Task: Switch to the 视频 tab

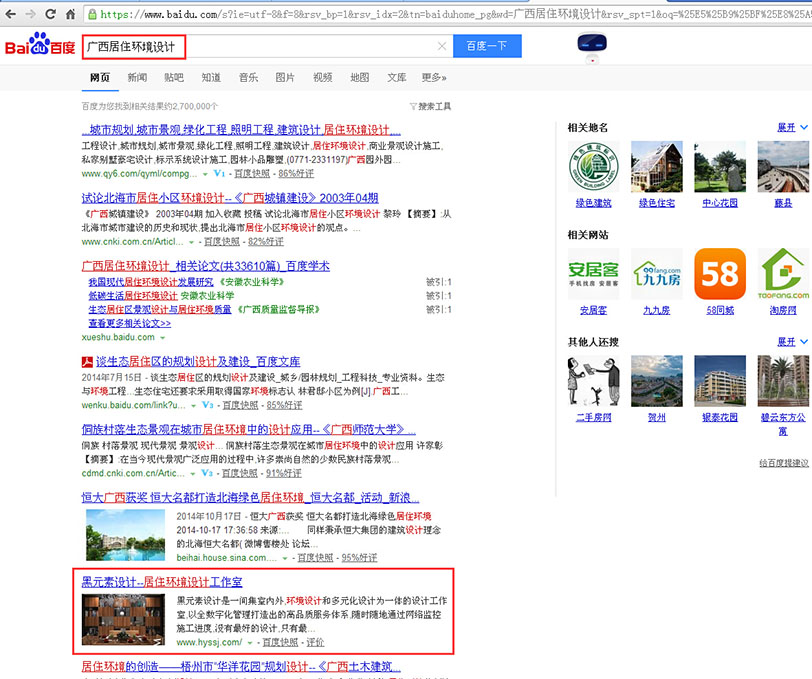Action: pyautogui.click(x=322, y=78)
